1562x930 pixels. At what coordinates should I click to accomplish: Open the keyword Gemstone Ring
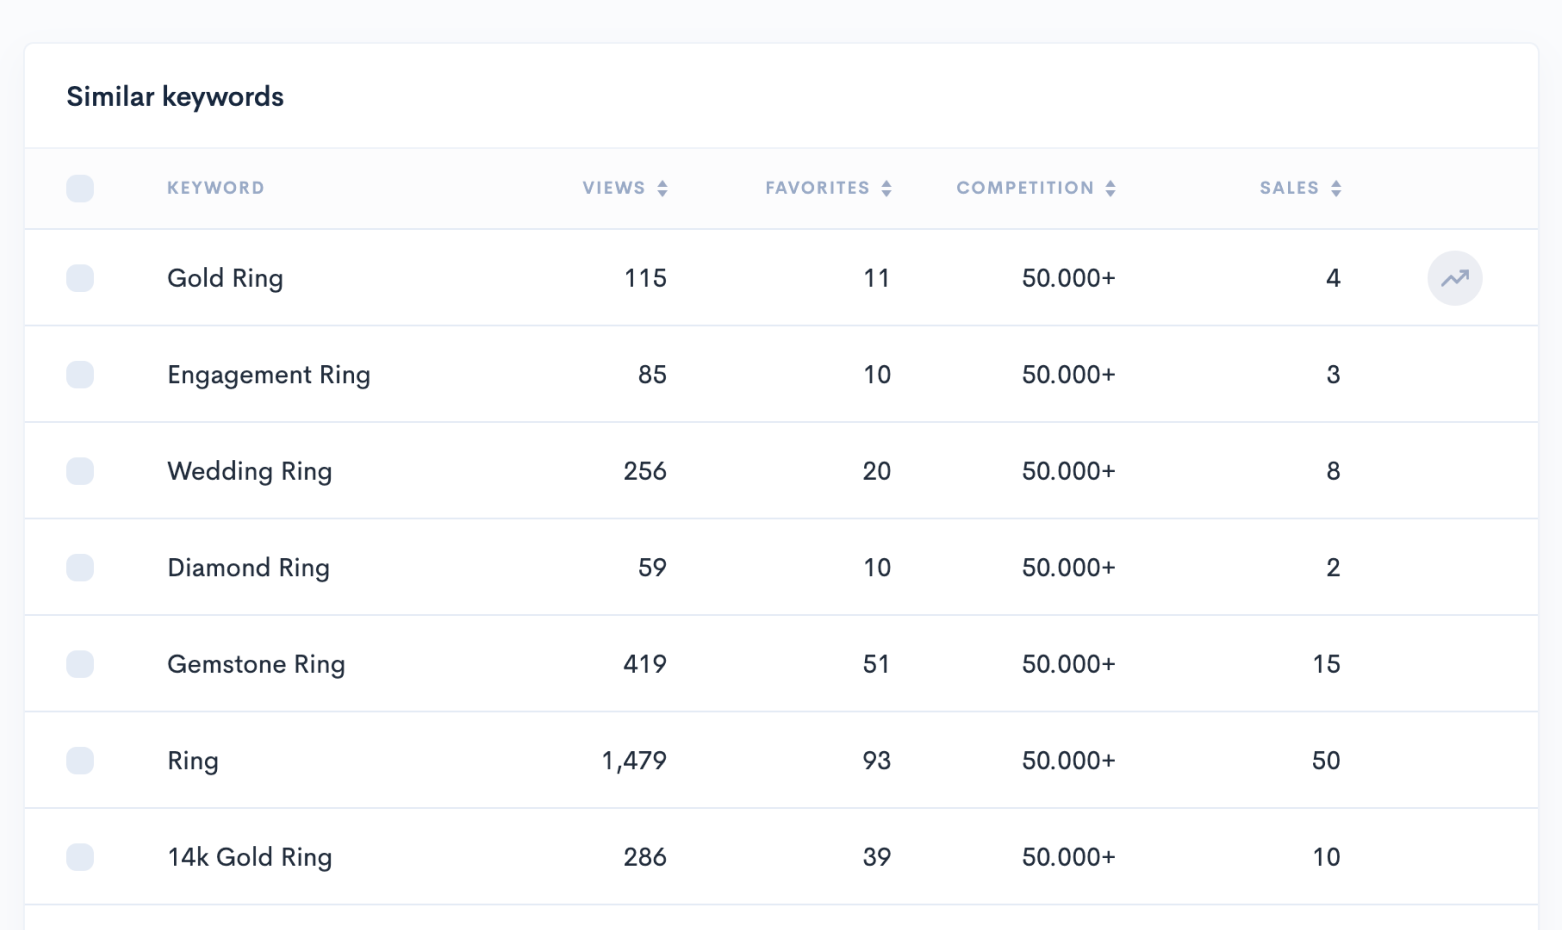tap(256, 663)
